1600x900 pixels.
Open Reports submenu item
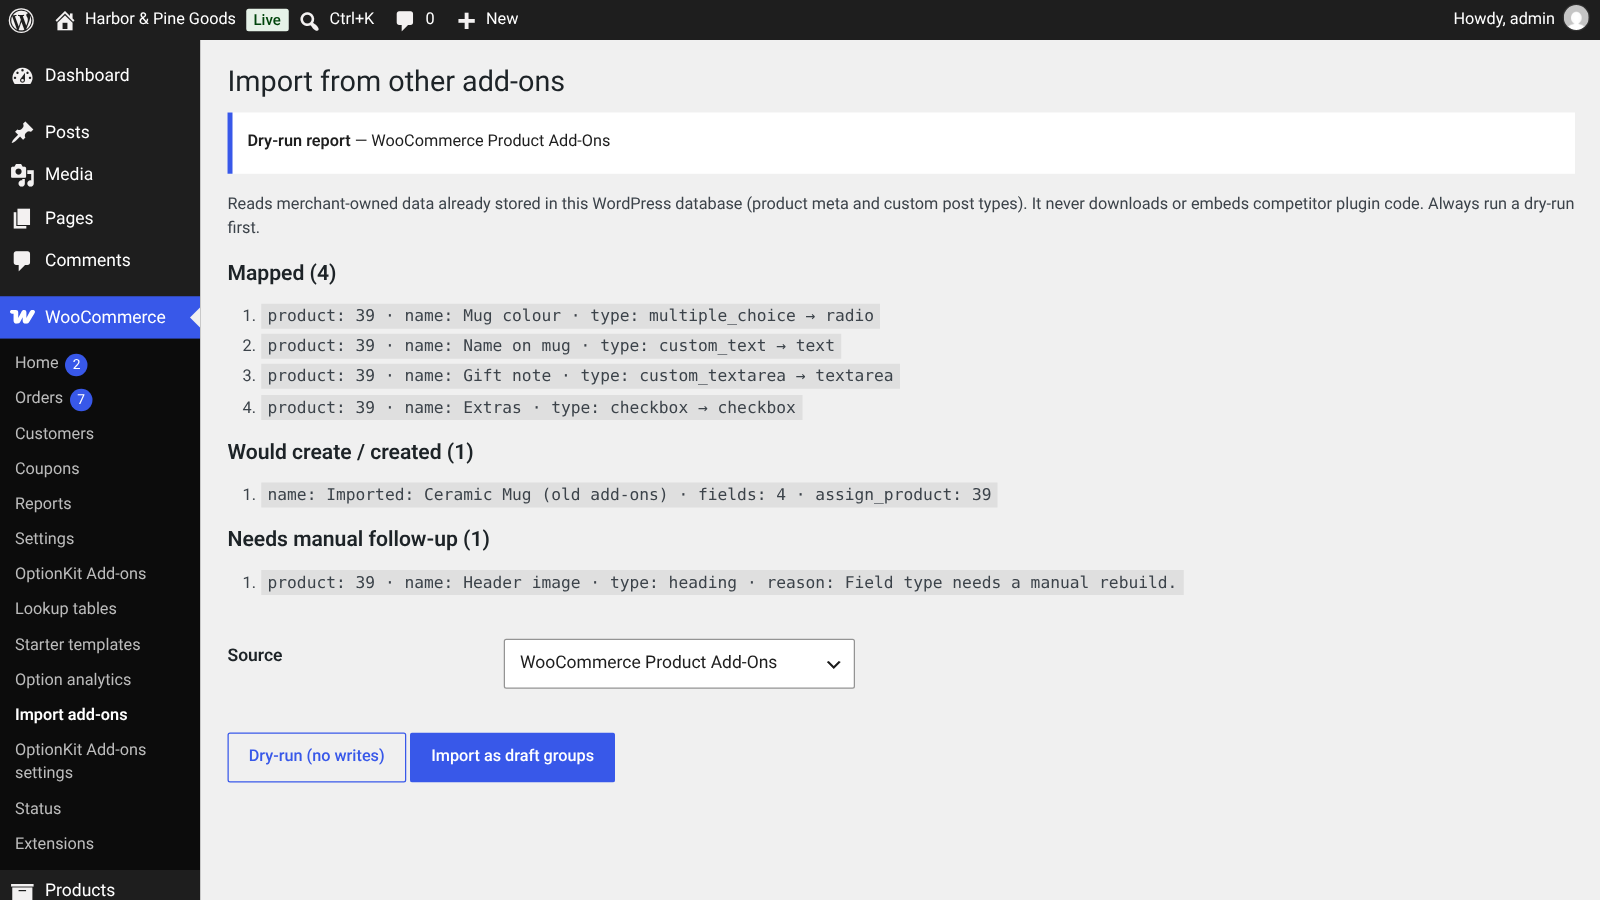pyautogui.click(x=43, y=504)
